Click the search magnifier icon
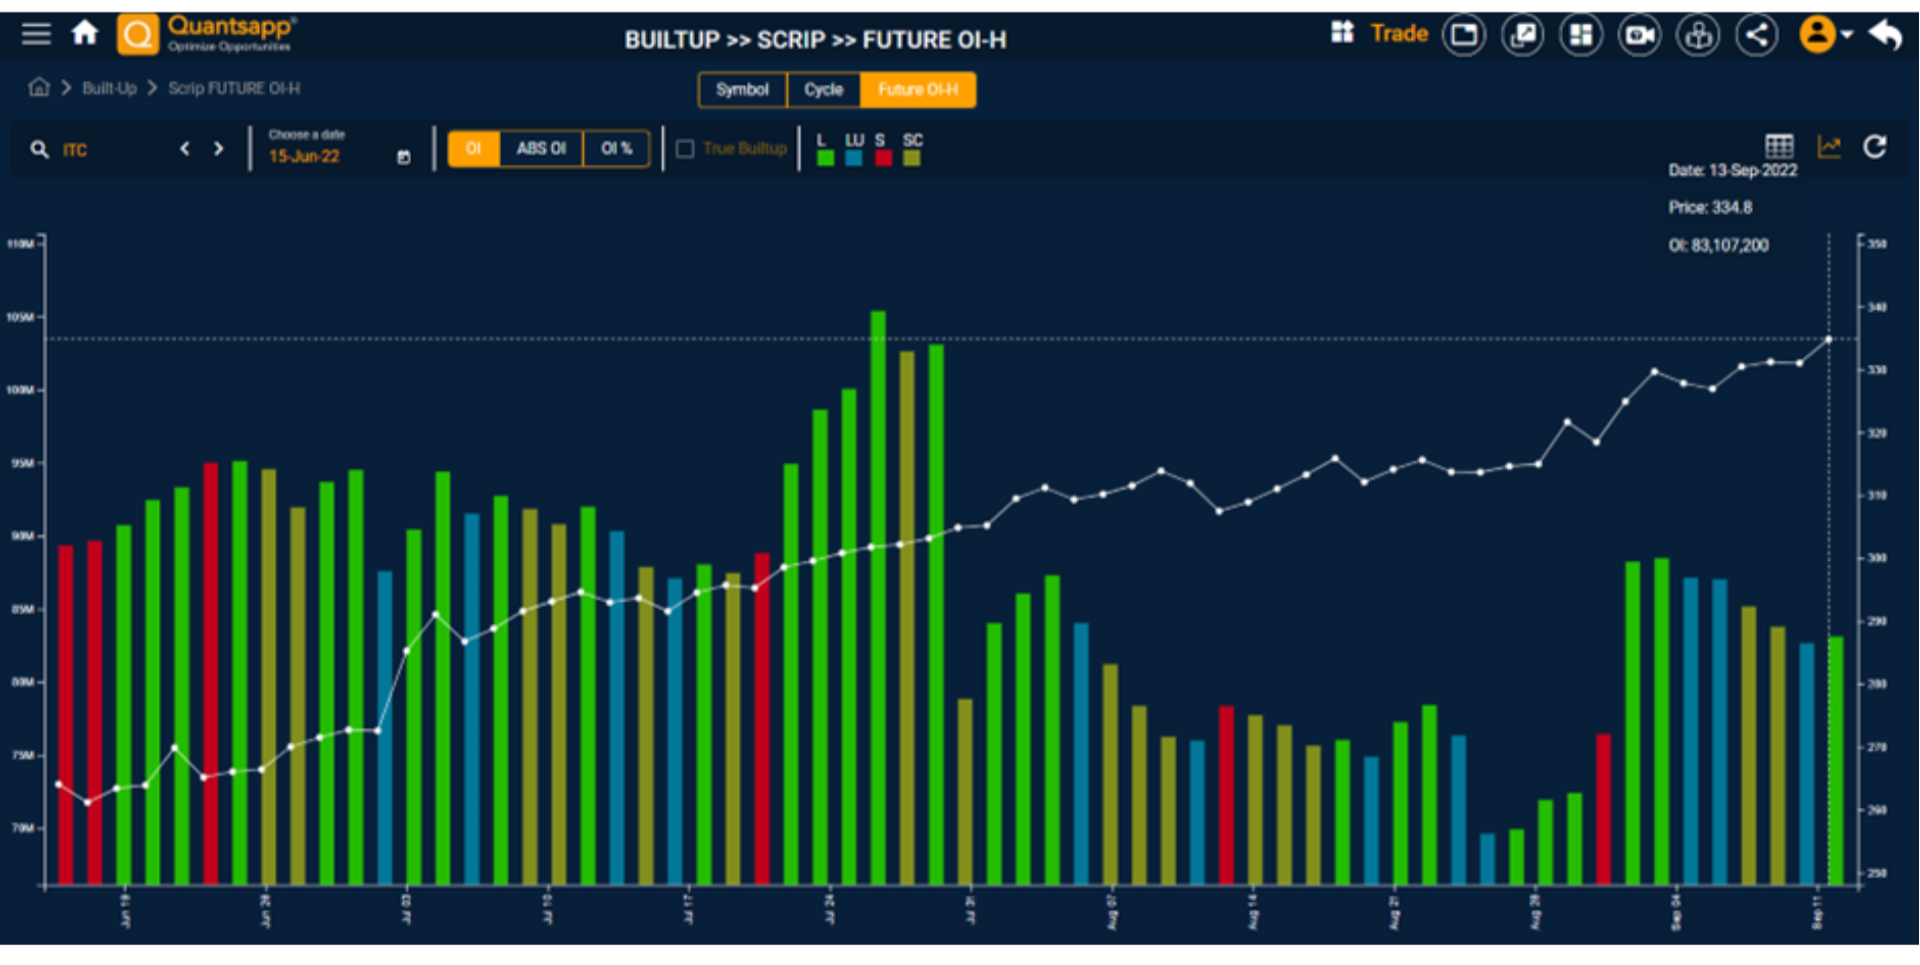 [x=40, y=149]
